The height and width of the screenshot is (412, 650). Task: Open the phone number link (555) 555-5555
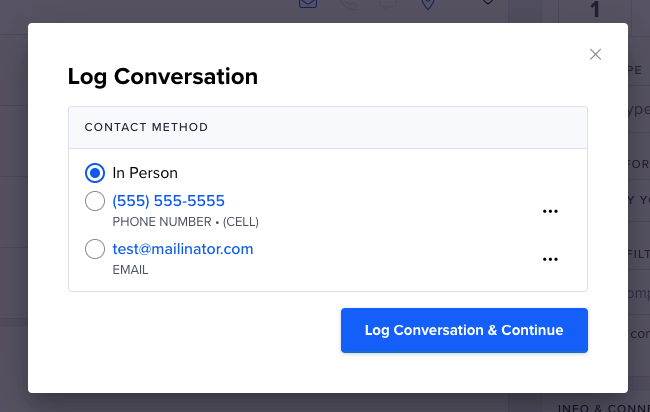click(168, 201)
